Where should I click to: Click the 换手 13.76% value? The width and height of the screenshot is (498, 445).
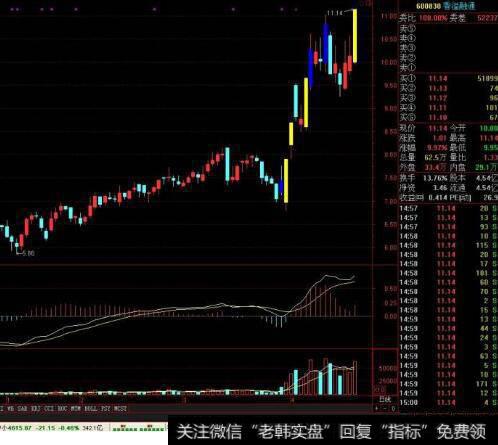(435, 178)
